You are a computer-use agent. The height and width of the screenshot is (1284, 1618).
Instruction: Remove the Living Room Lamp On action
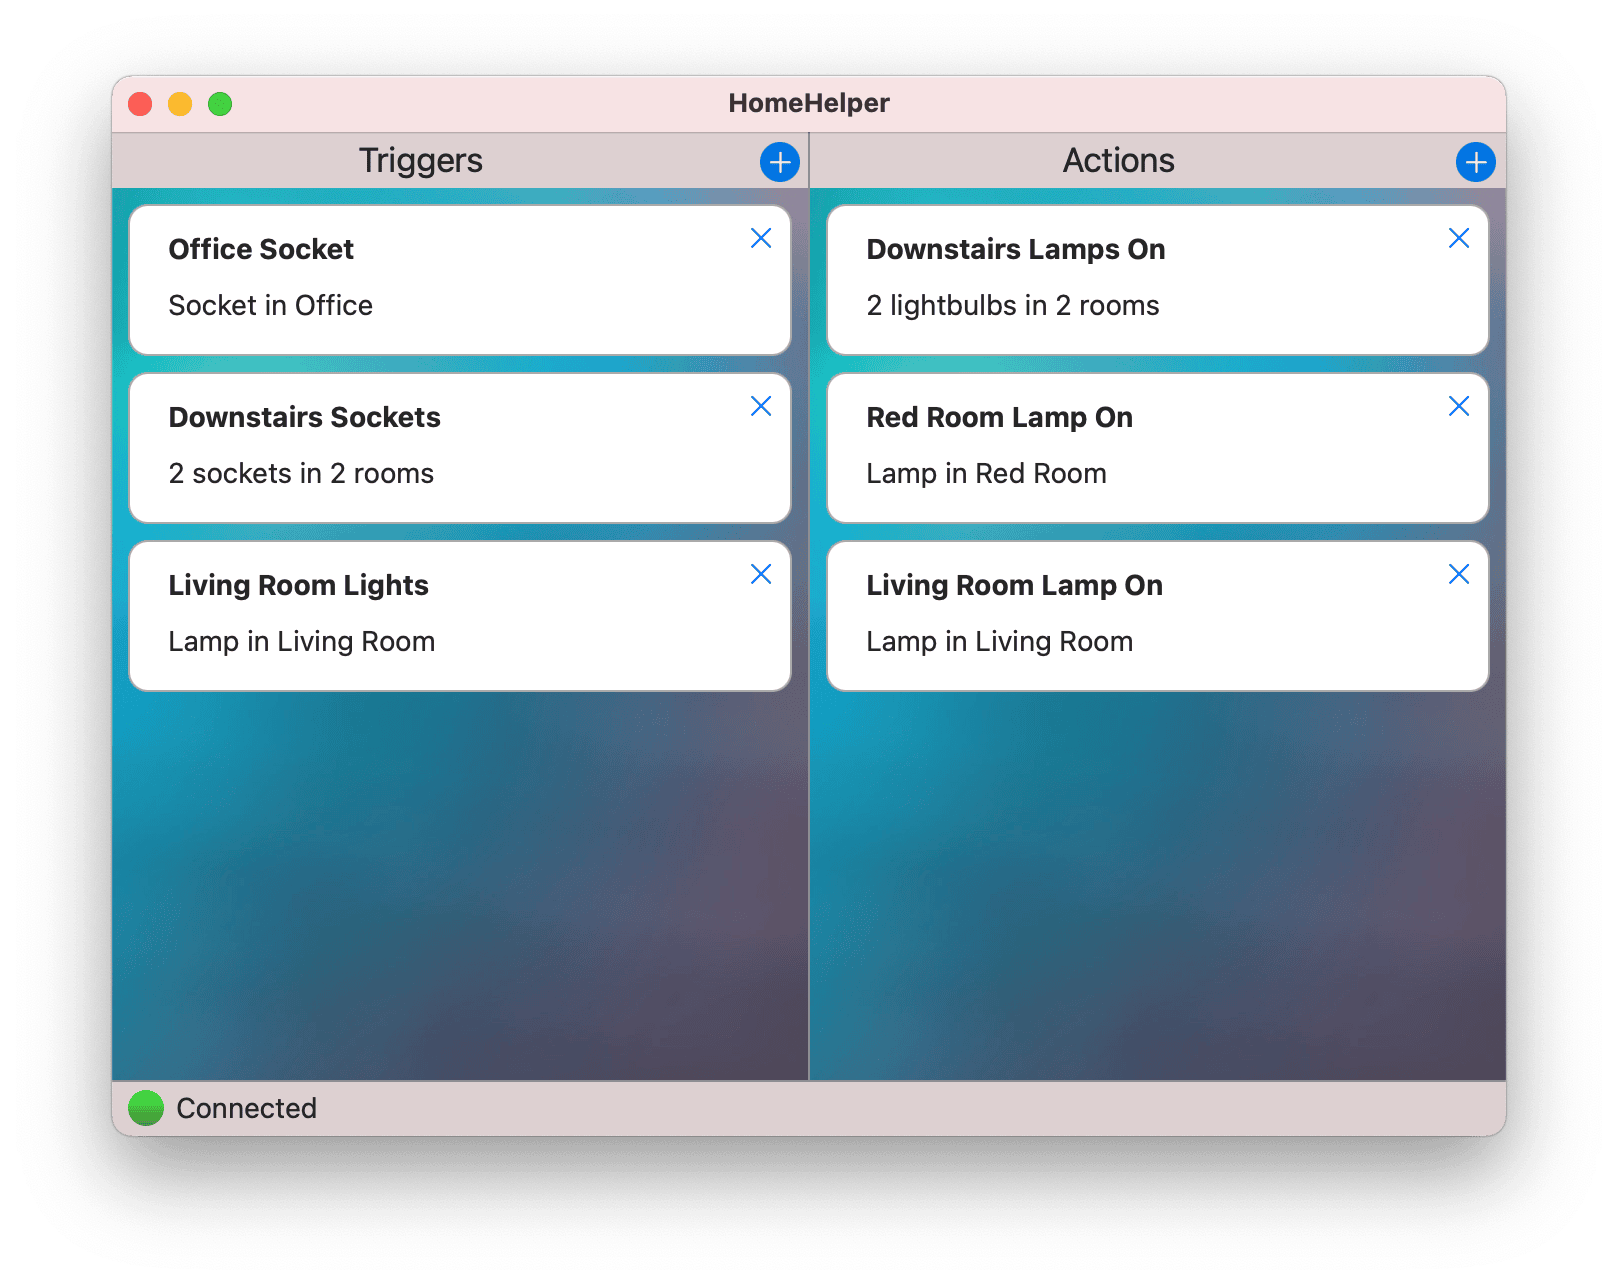click(1459, 574)
